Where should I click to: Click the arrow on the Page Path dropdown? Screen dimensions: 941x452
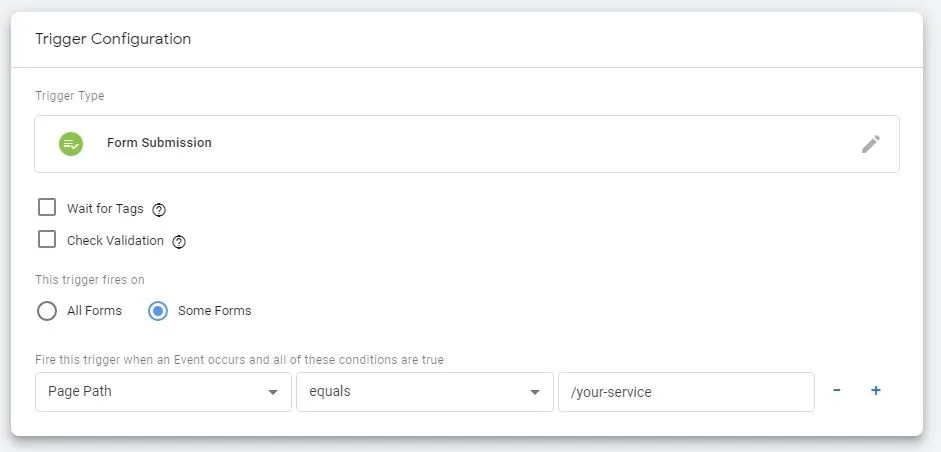click(273, 393)
